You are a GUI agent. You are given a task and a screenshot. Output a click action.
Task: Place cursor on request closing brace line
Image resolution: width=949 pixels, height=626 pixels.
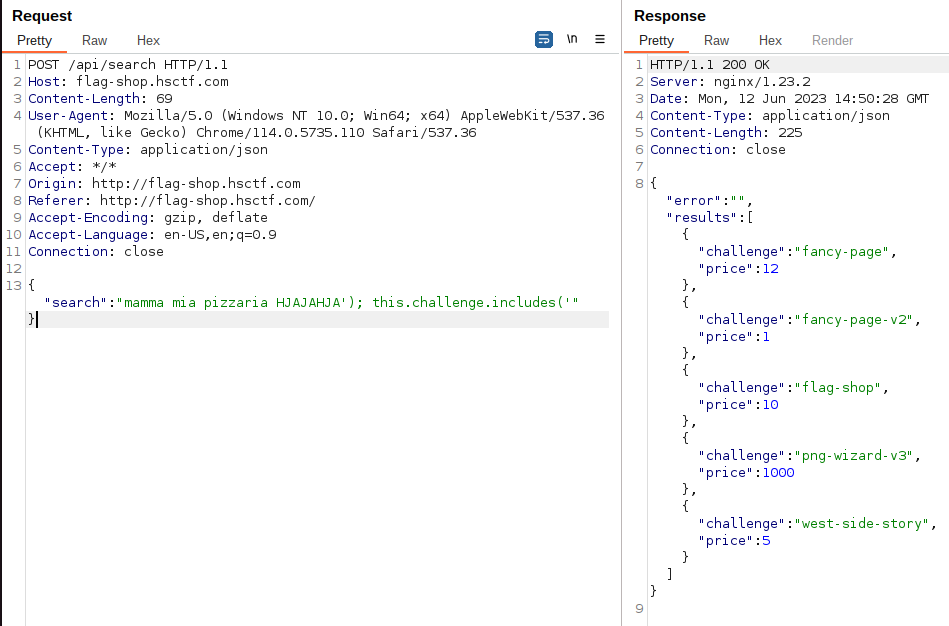318,319
